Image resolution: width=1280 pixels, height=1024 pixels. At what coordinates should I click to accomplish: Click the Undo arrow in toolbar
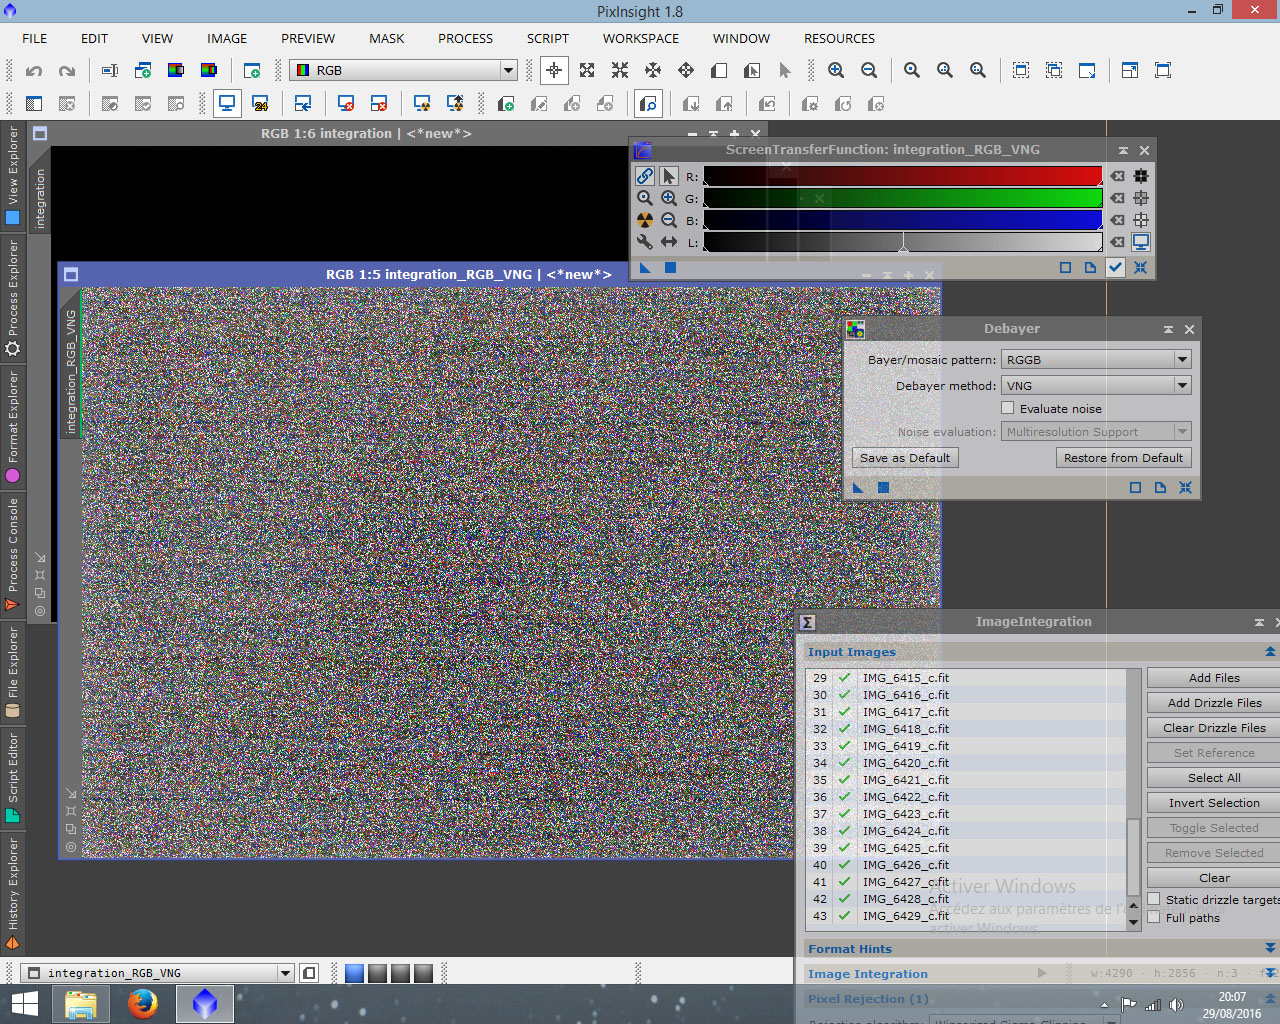[x=34, y=71]
